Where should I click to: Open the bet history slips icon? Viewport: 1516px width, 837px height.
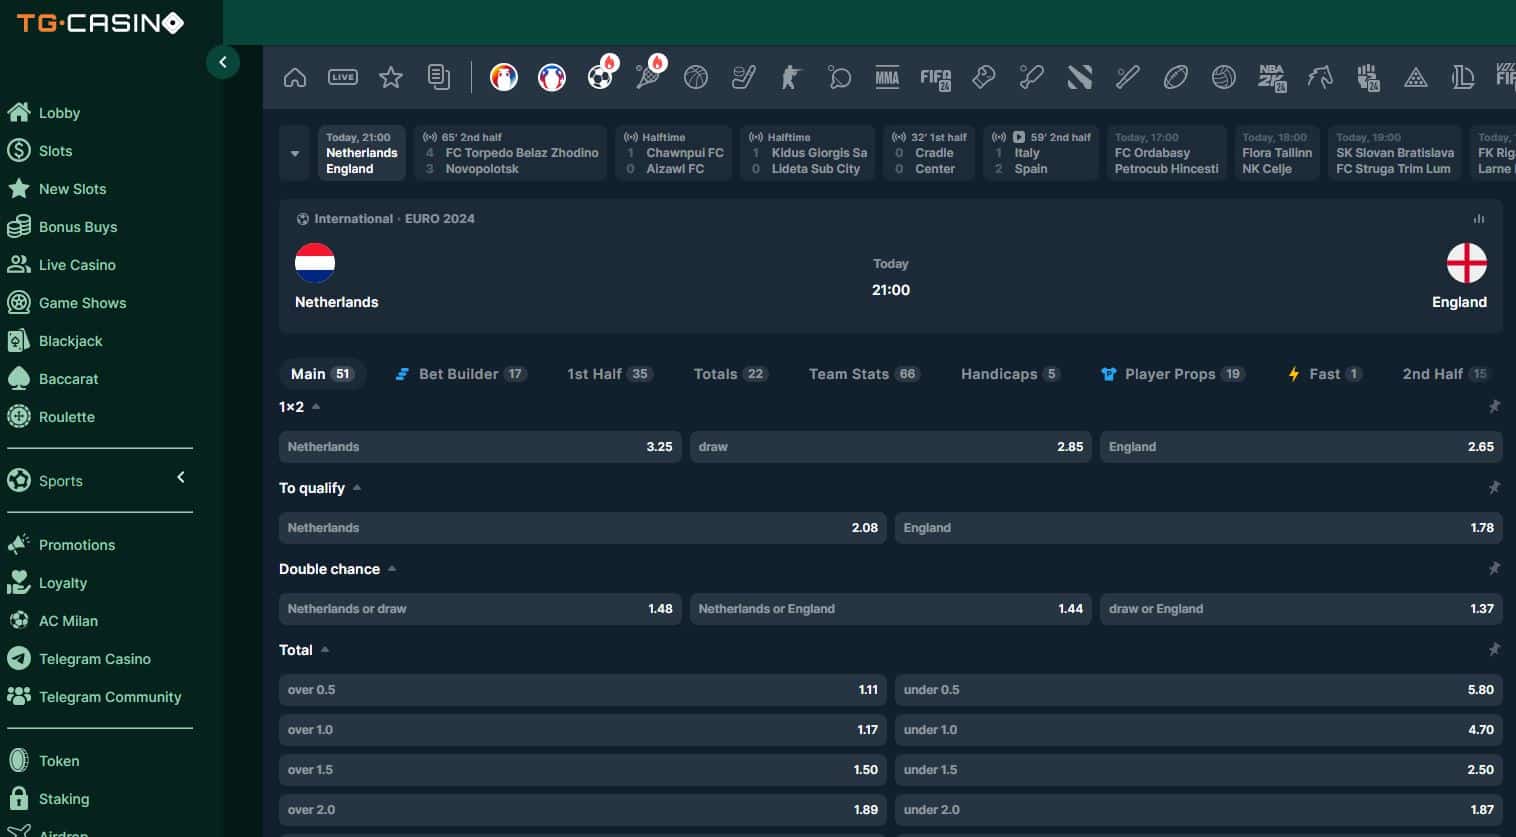[439, 77]
